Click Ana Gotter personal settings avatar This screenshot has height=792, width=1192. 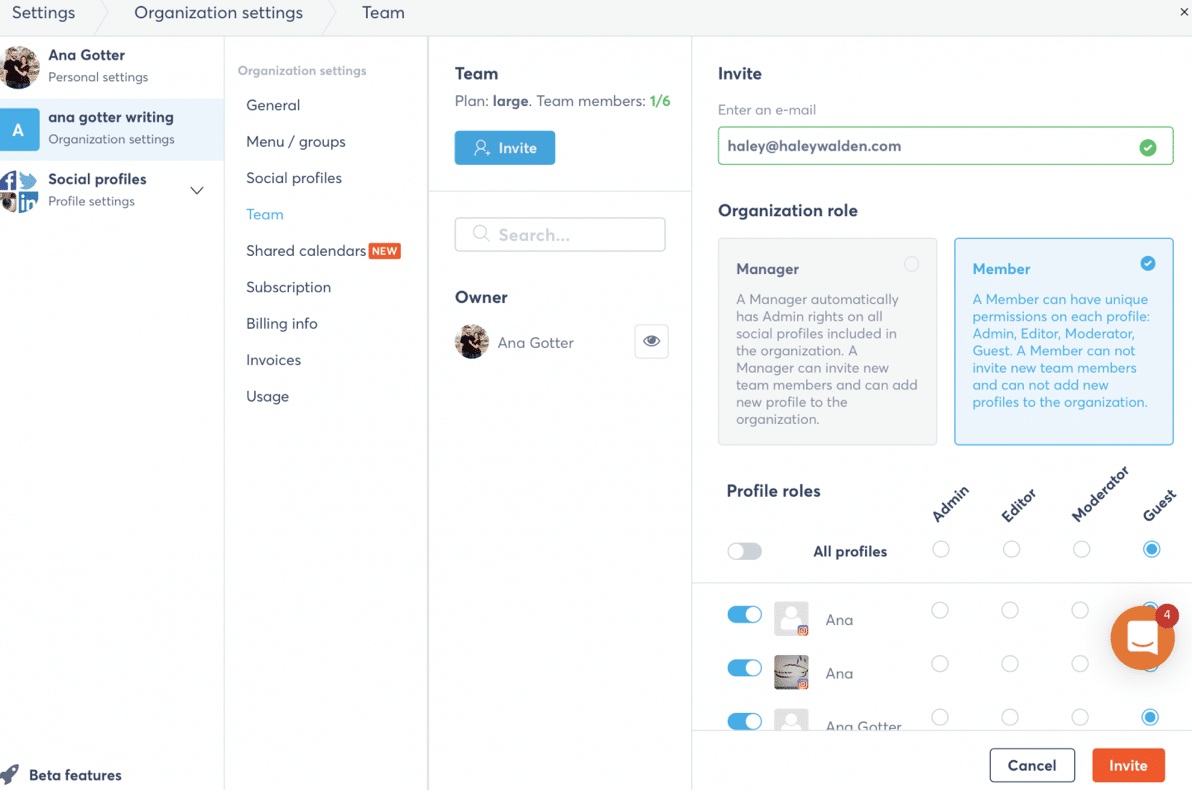click(21, 67)
